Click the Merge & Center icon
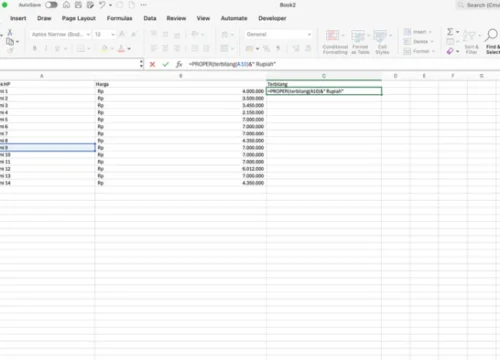The image size is (500, 360). point(224,49)
